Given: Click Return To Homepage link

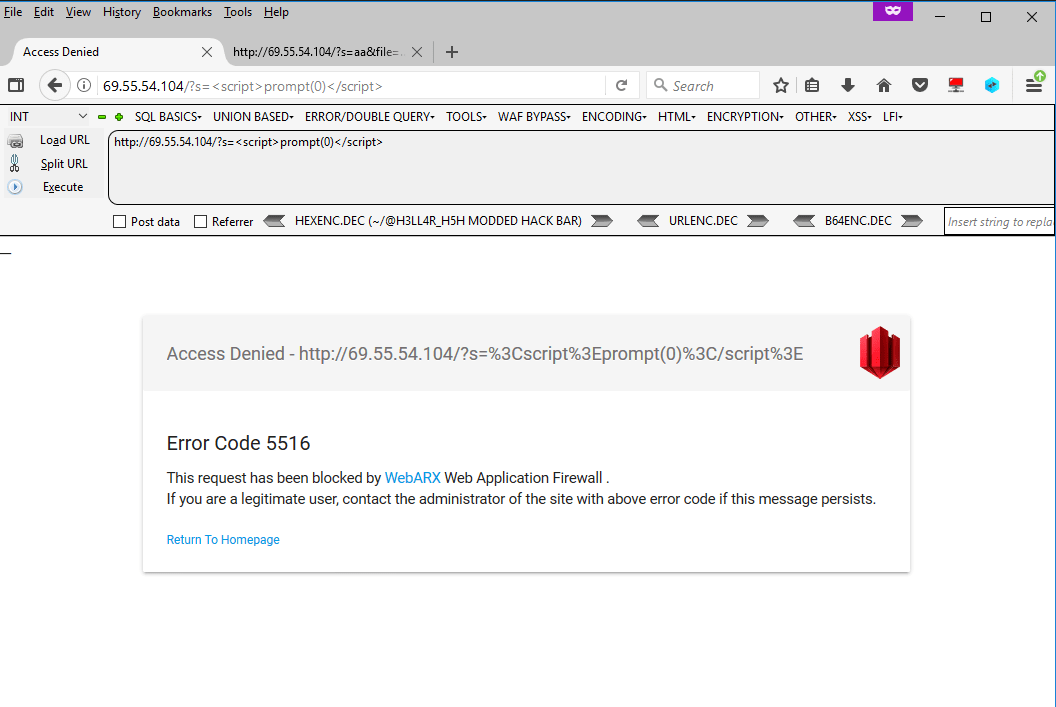Looking at the screenshot, I should (x=223, y=539).
